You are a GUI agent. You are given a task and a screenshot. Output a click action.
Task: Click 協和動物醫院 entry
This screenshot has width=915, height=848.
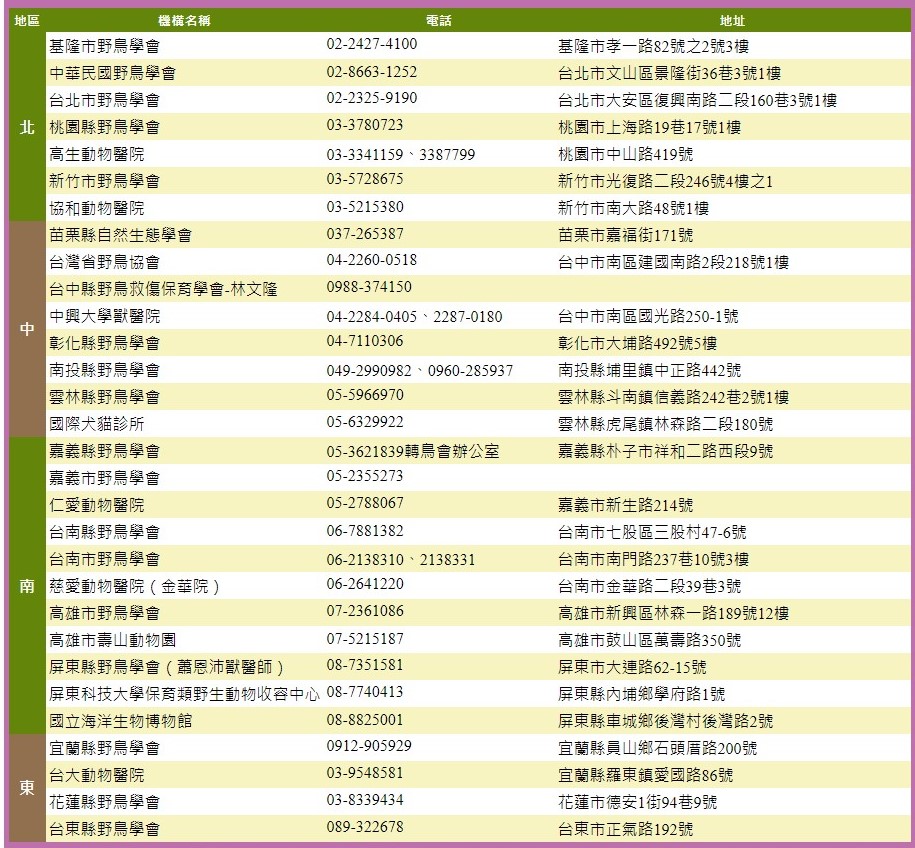(97, 208)
